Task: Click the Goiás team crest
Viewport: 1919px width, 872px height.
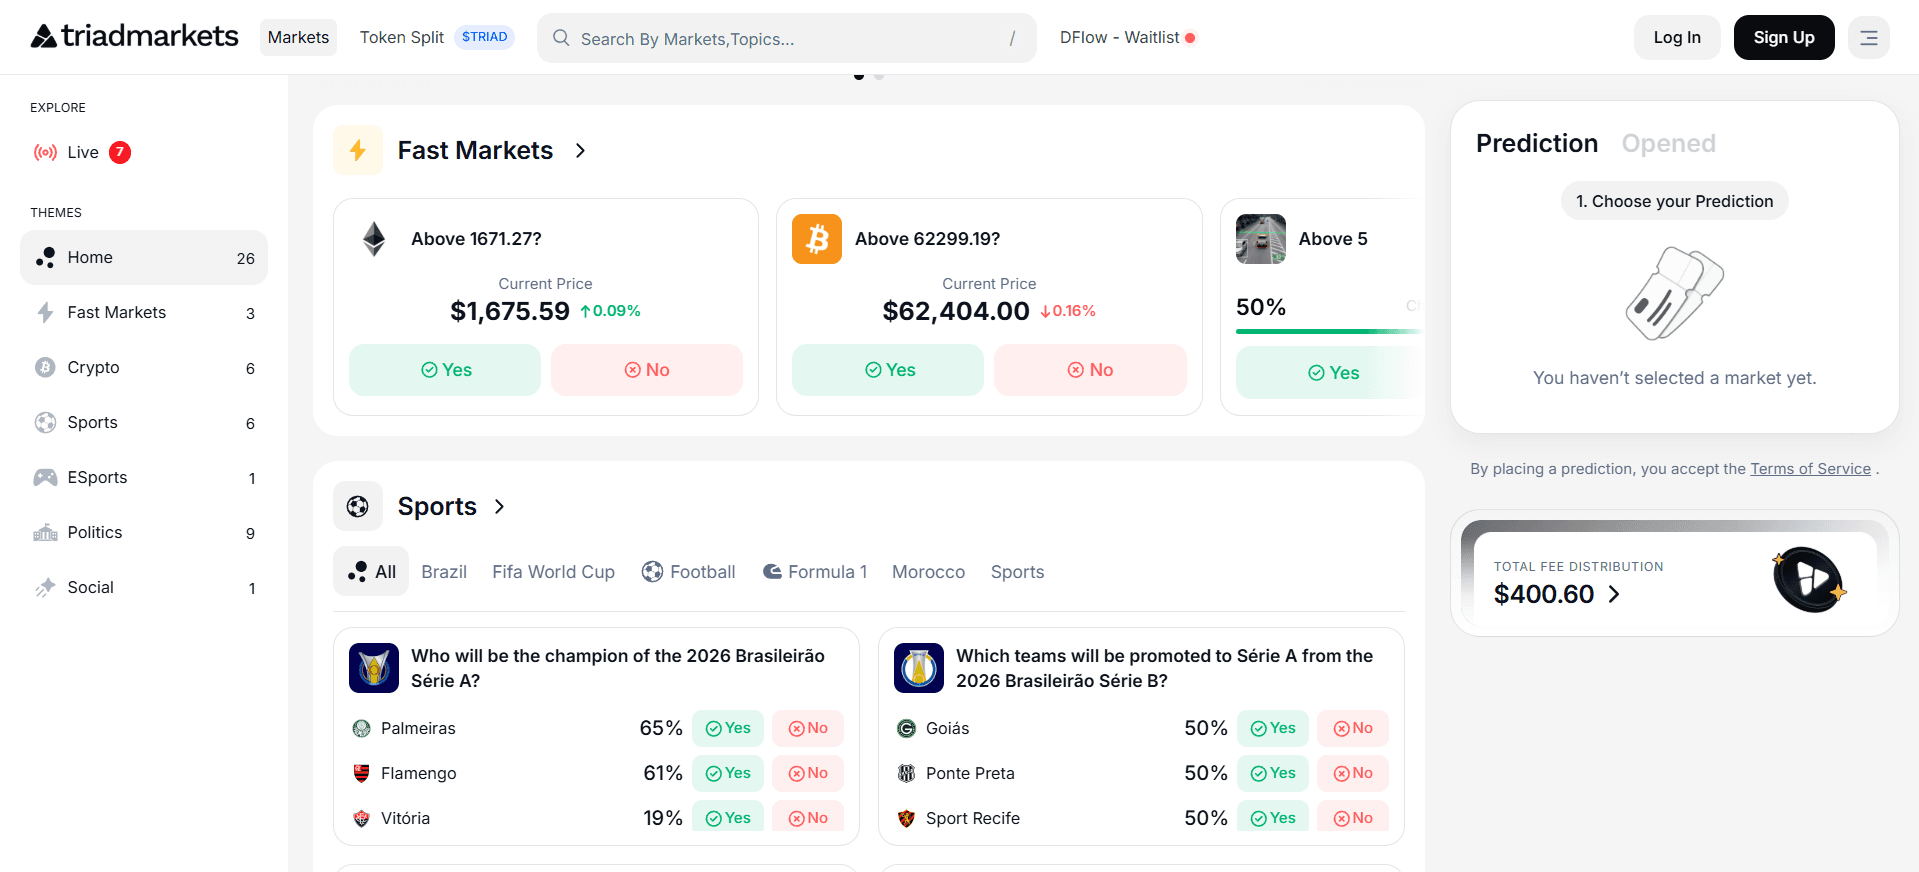Action: 907,728
